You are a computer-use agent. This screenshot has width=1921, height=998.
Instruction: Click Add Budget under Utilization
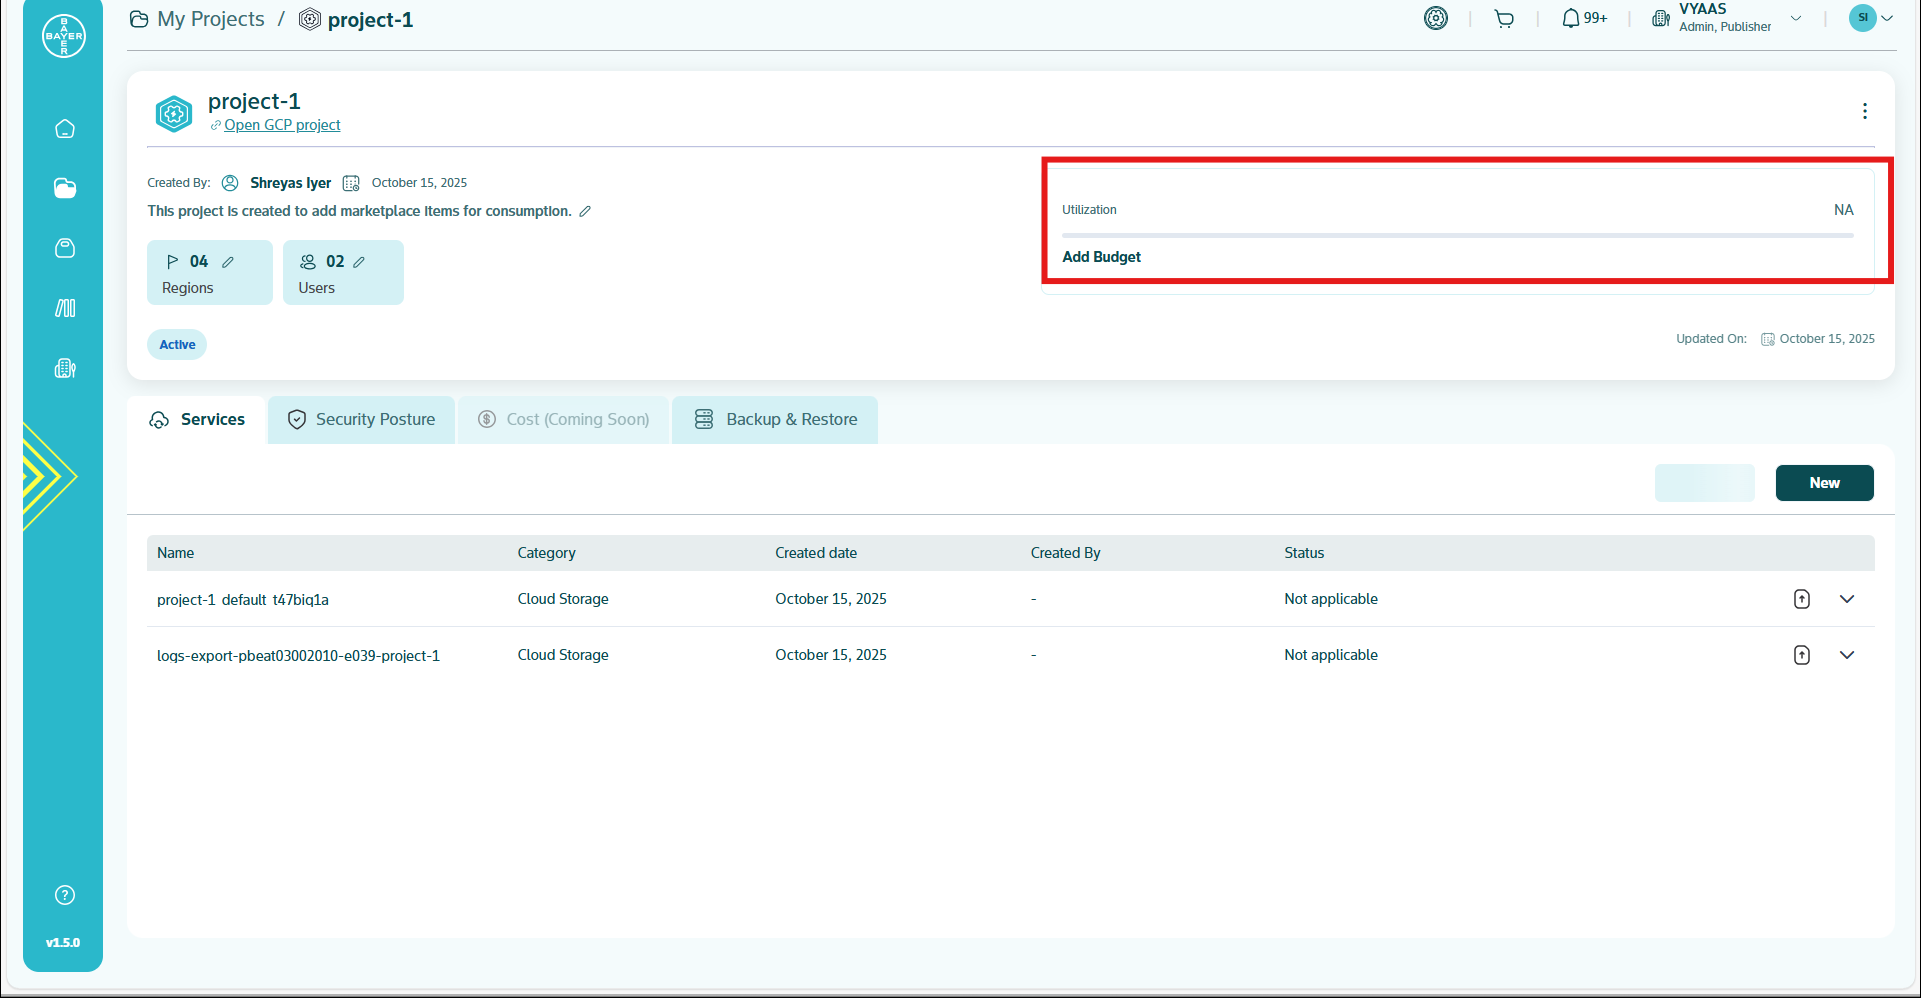1101,257
